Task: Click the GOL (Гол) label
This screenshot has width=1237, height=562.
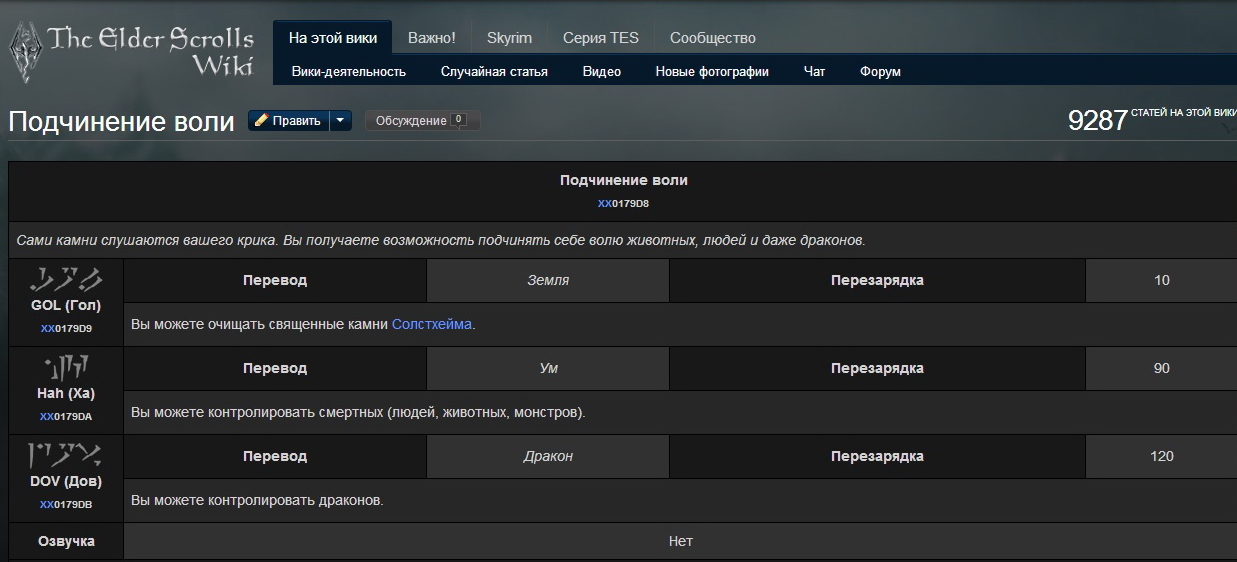Action: (66, 306)
